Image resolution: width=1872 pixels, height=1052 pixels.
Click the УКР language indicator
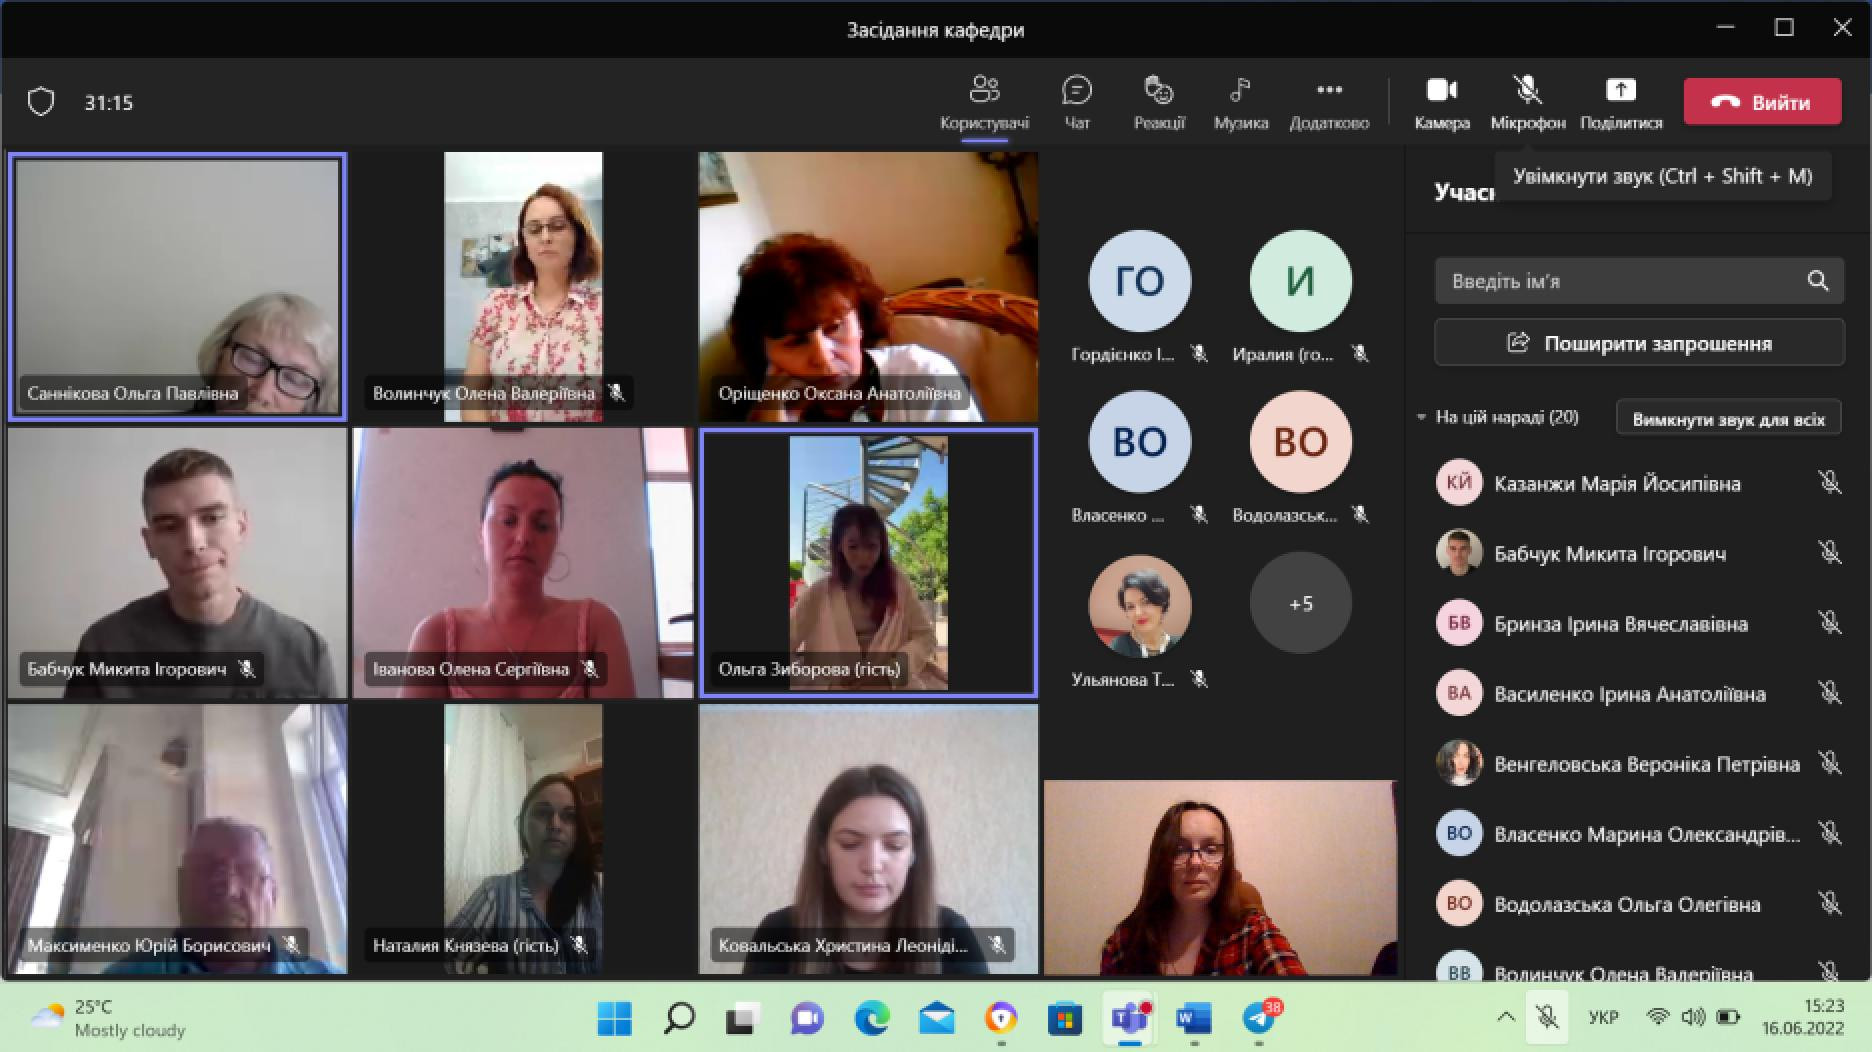pos(1603,1017)
